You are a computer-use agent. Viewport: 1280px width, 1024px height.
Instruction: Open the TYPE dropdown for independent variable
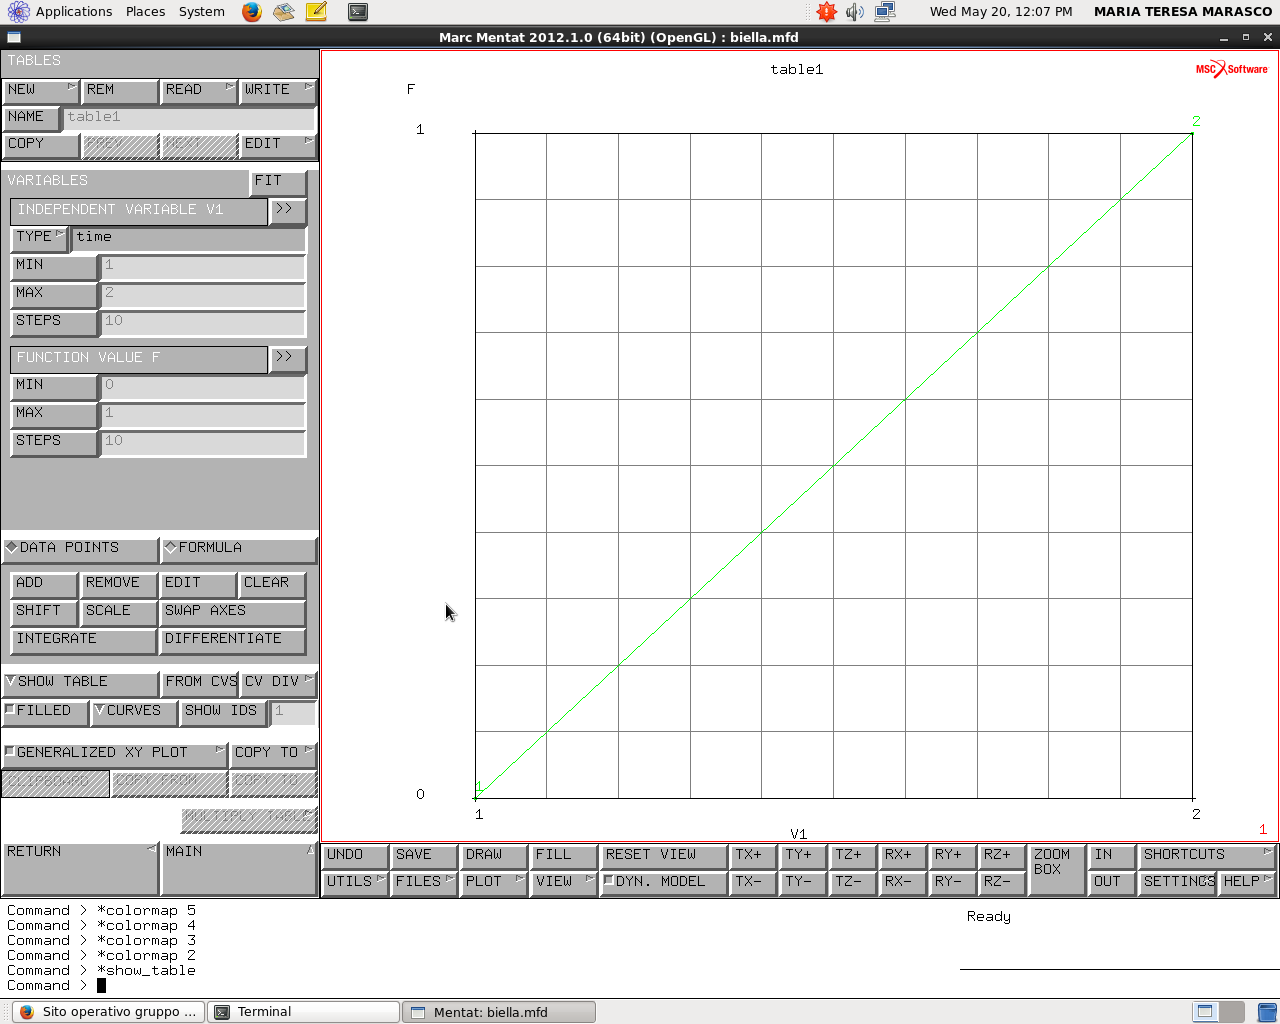(x=40, y=238)
